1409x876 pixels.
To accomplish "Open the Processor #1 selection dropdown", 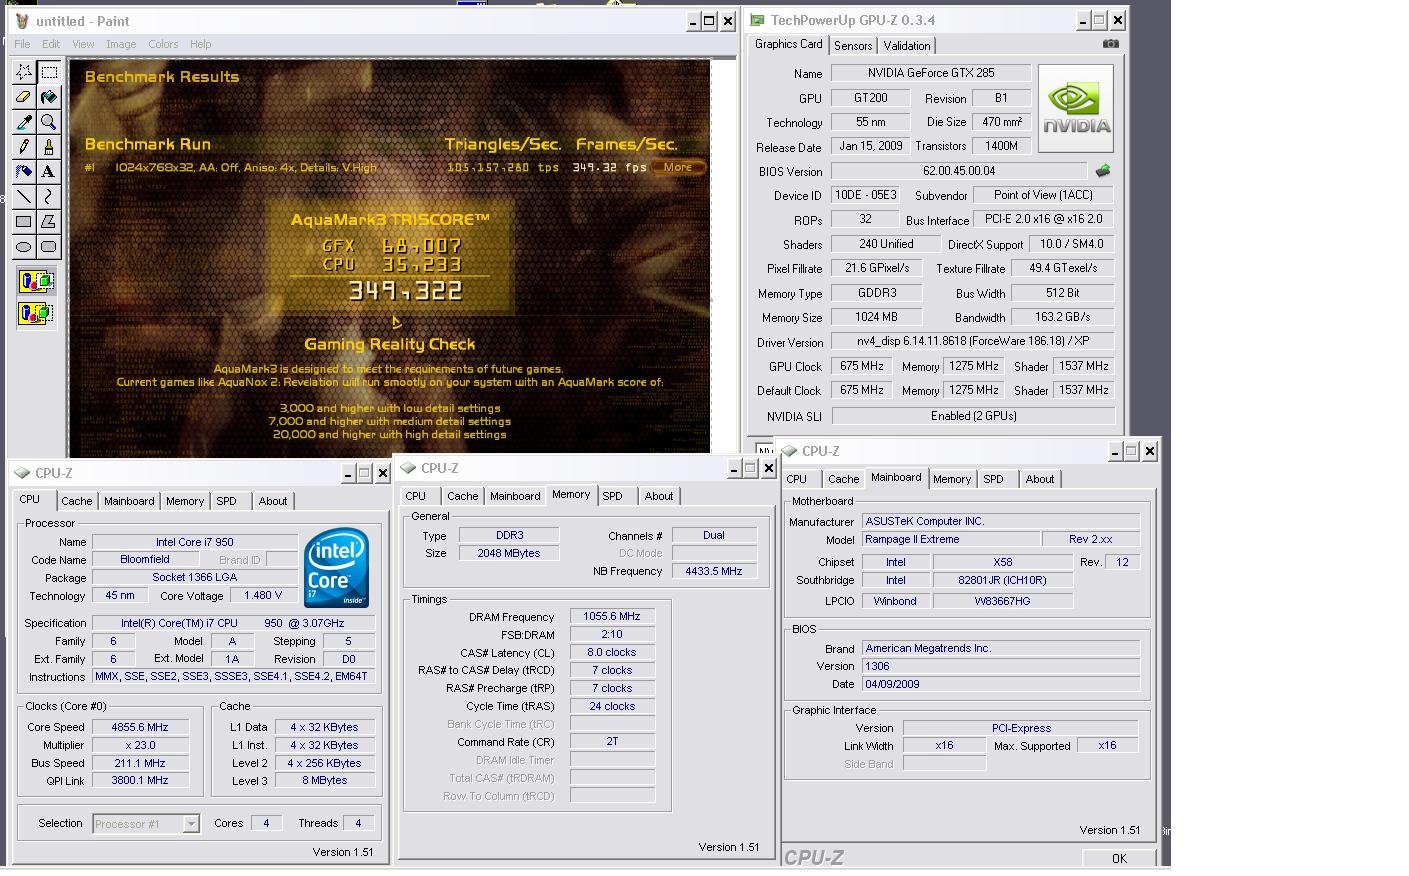I will 190,824.
